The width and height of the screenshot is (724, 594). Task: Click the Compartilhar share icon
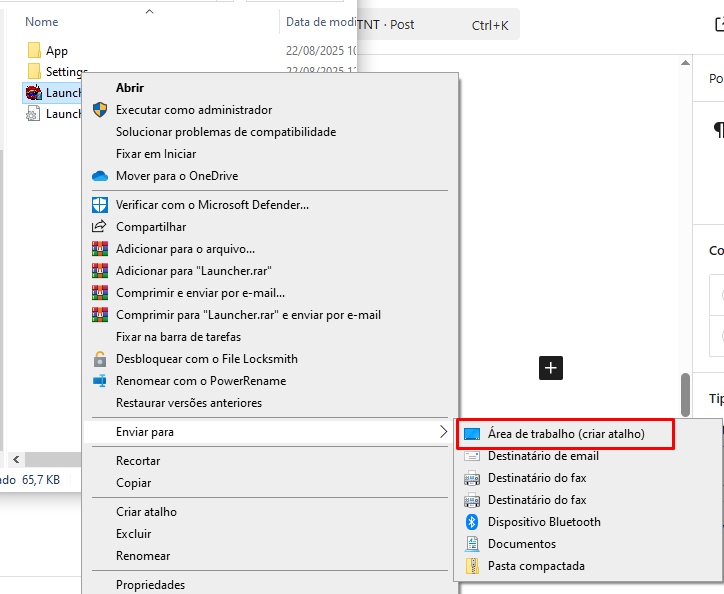(99, 227)
